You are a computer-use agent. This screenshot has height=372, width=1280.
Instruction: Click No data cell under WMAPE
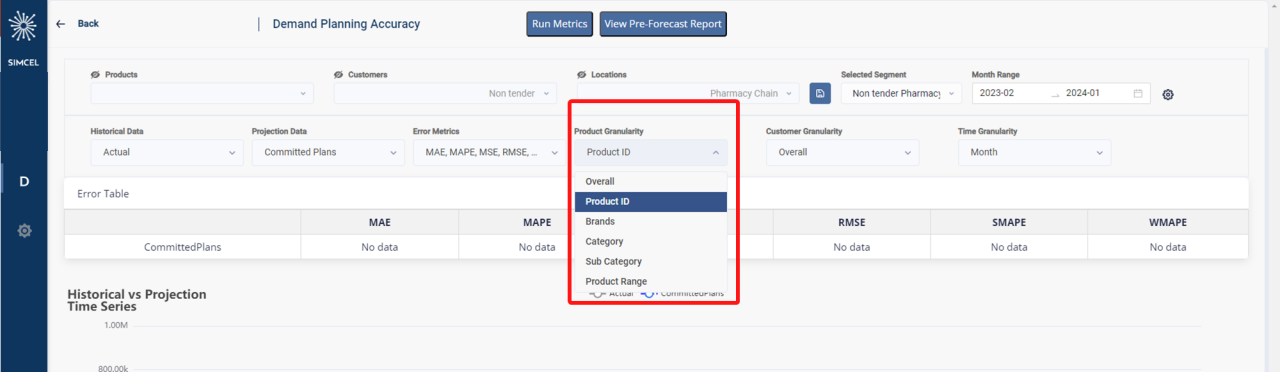coord(1168,247)
